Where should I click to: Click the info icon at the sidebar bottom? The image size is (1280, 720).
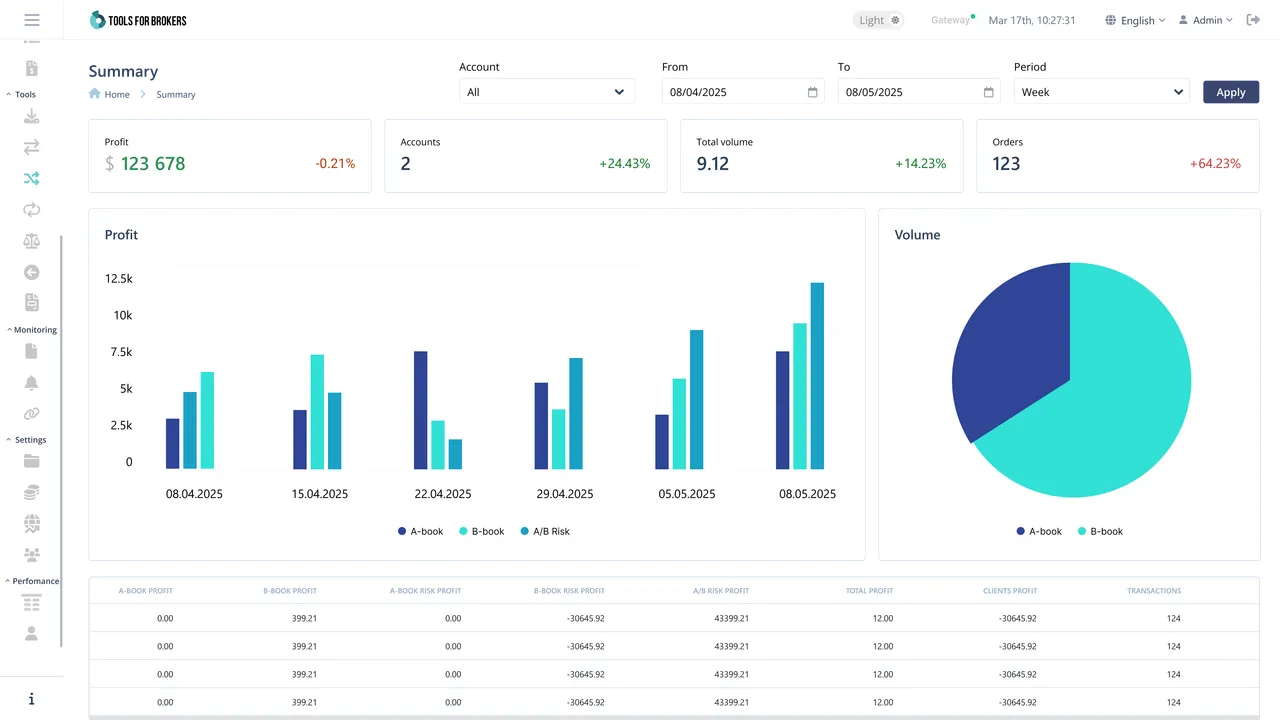tap(33, 698)
